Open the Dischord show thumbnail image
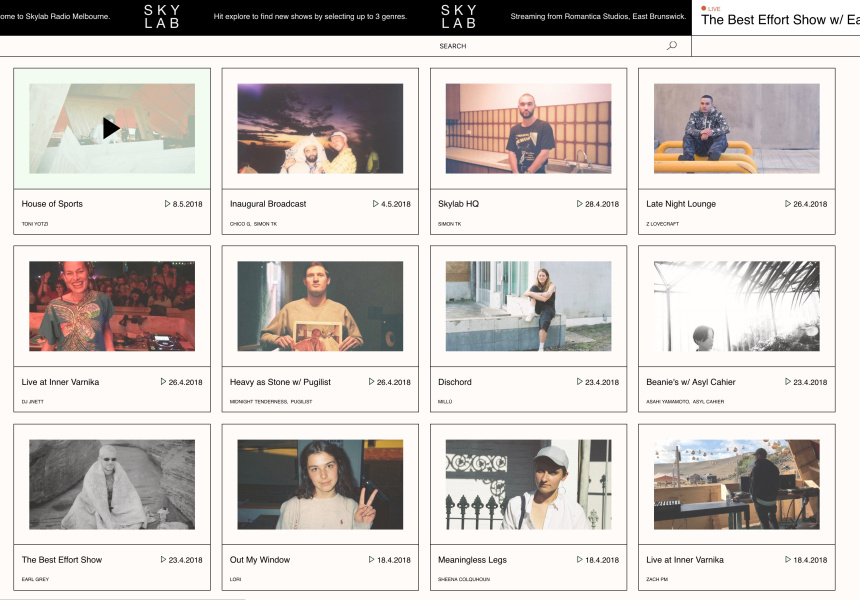 pos(528,306)
